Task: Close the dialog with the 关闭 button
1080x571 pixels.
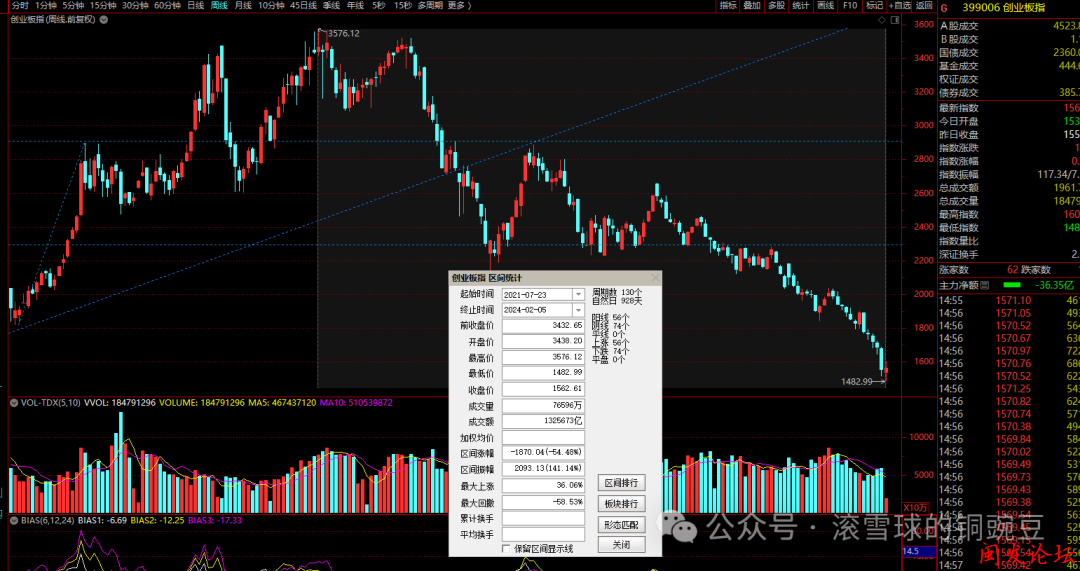Action: [621, 545]
